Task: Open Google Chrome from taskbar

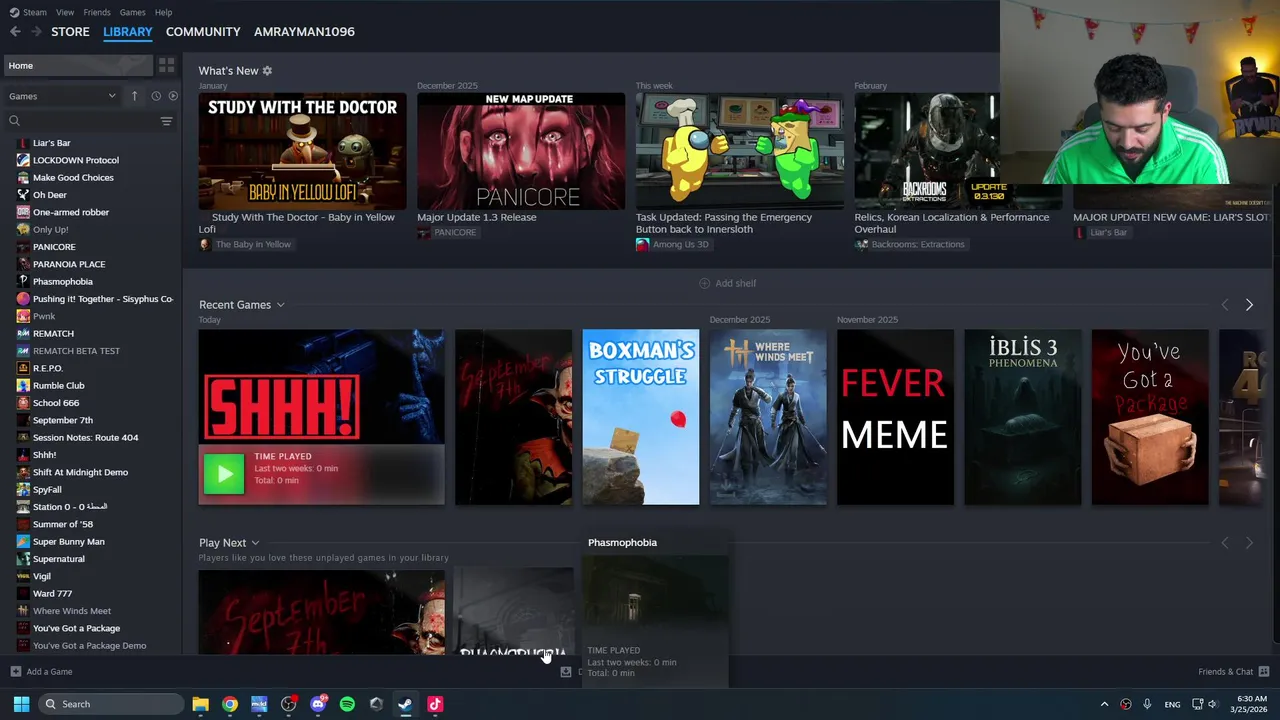Action: click(230, 704)
